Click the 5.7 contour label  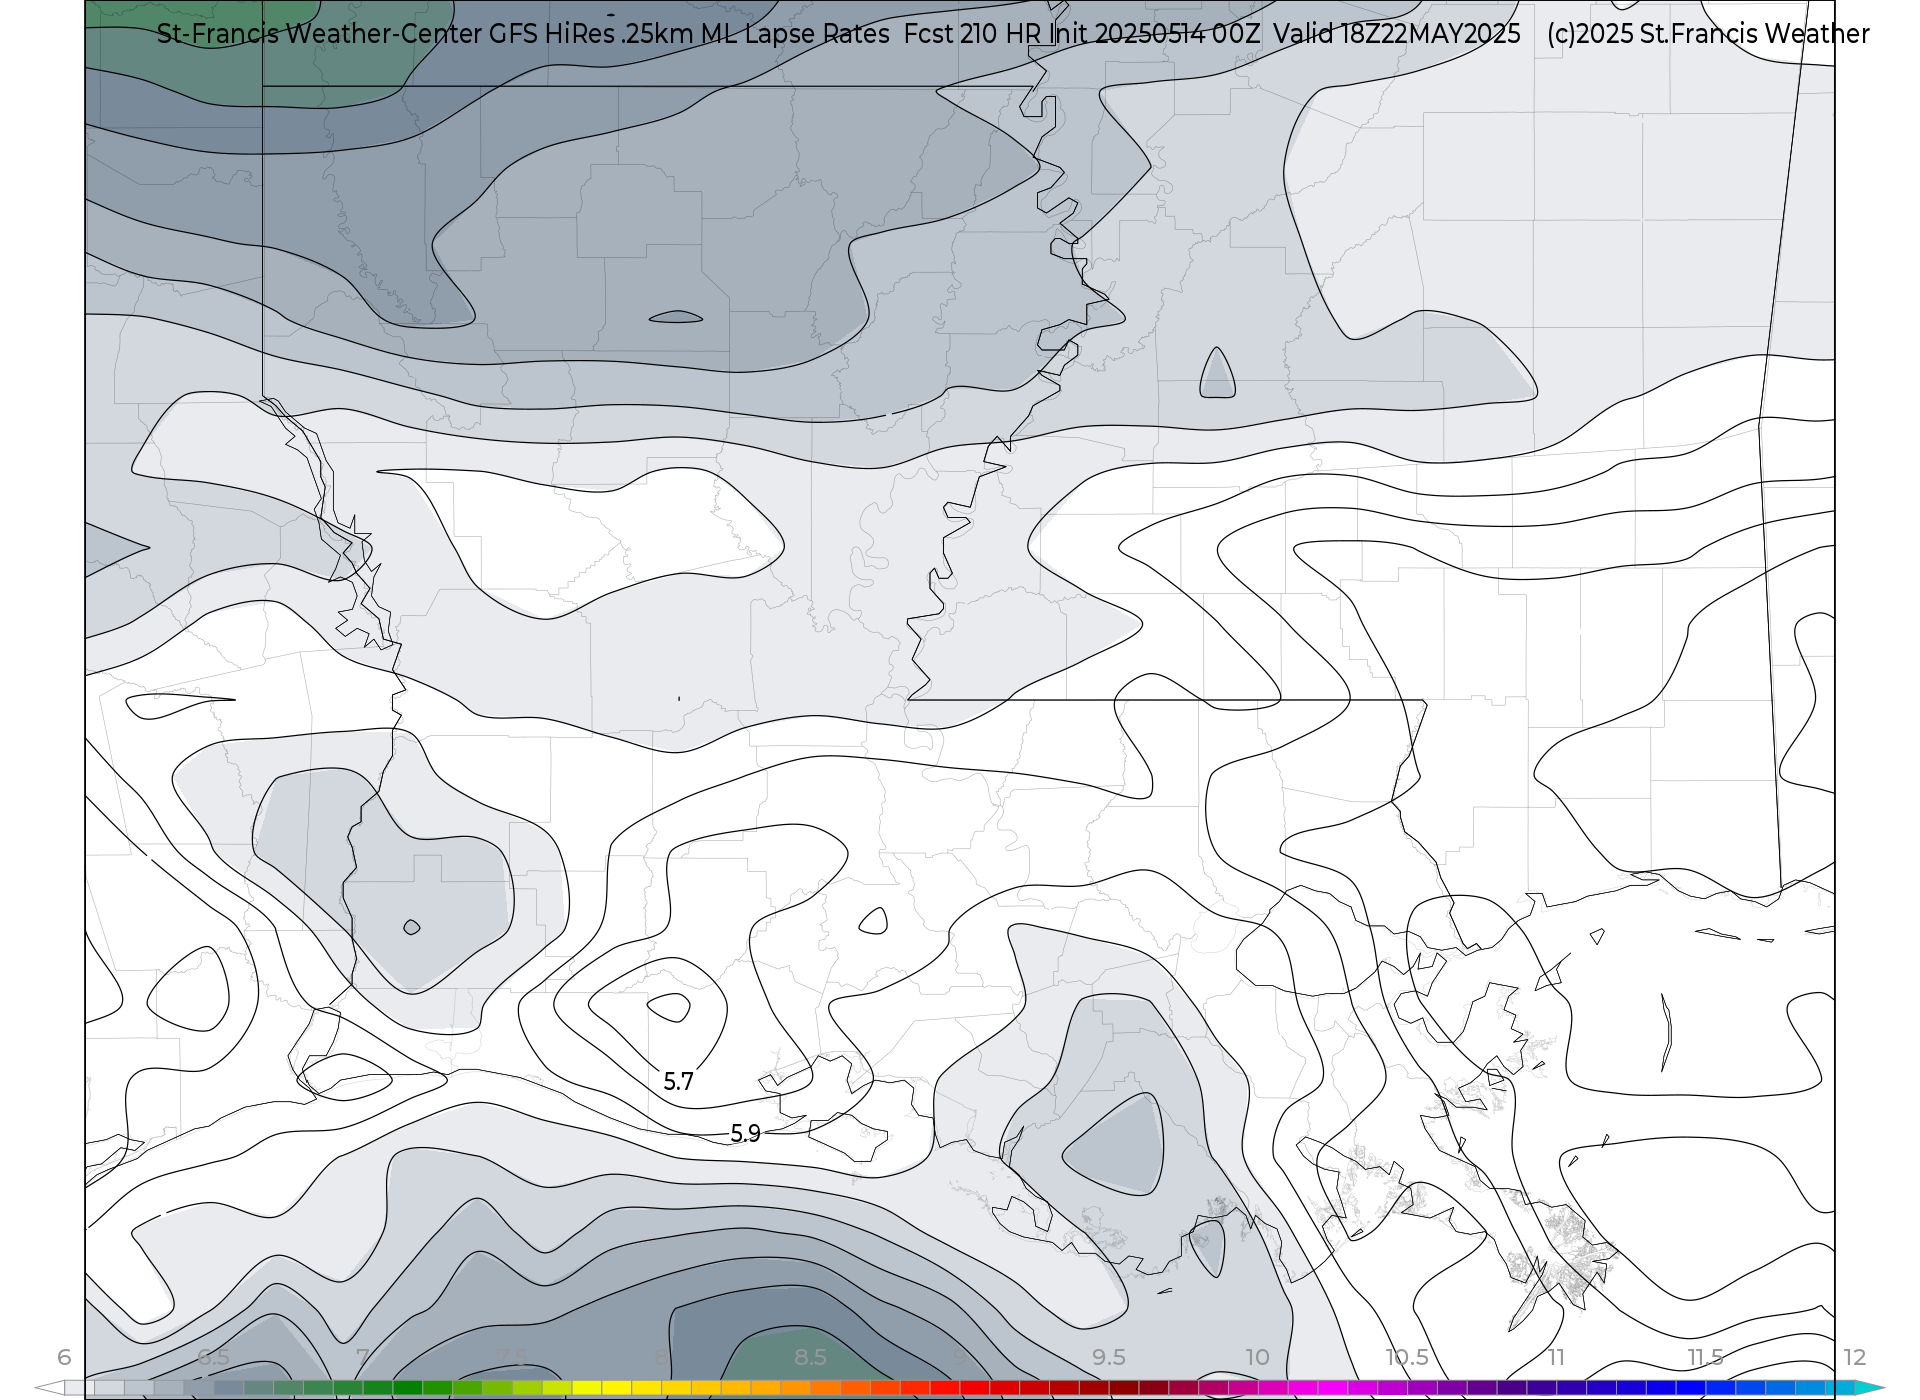click(678, 1081)
